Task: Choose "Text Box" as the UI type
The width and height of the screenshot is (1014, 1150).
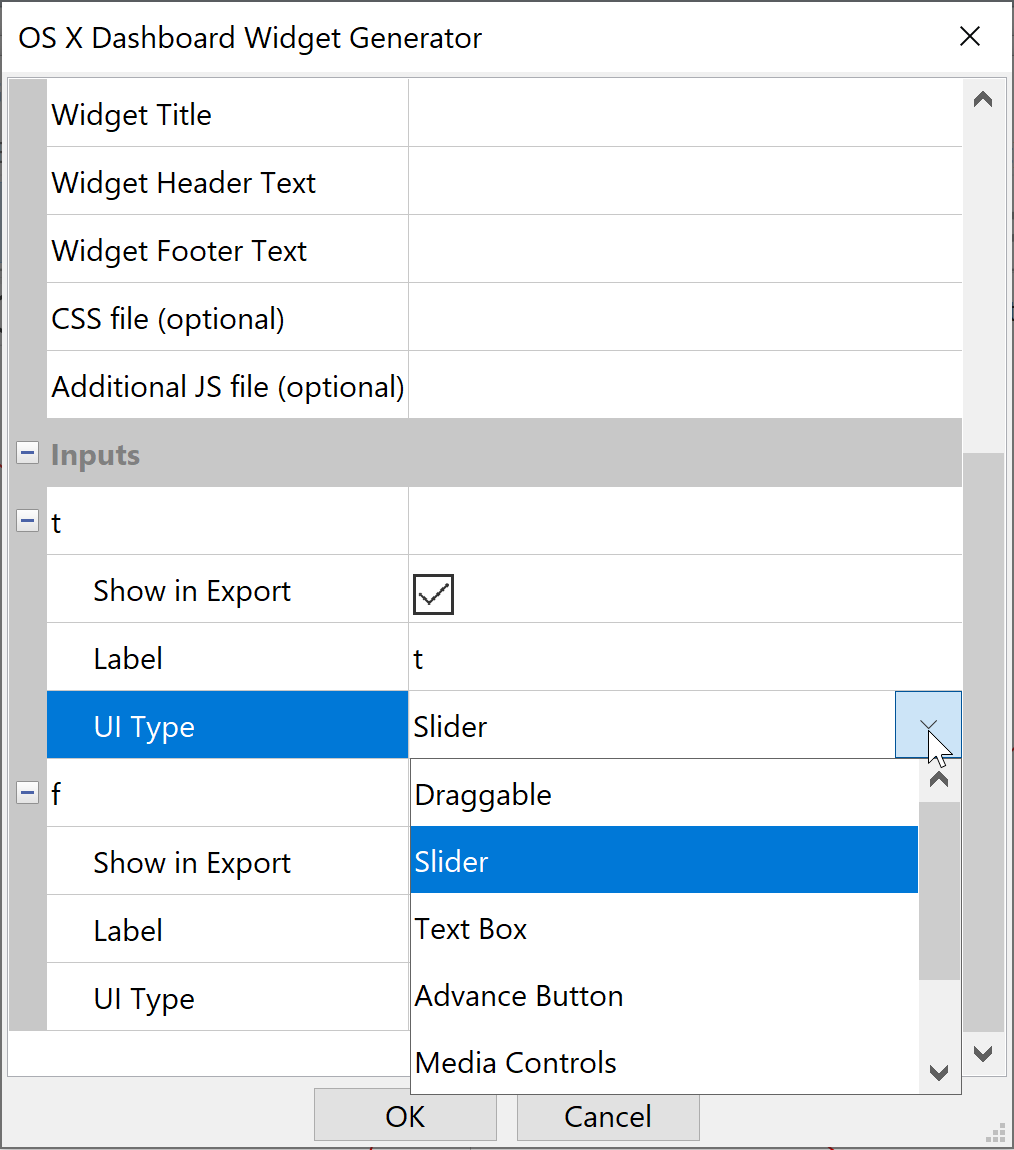Action: point(470,928)
